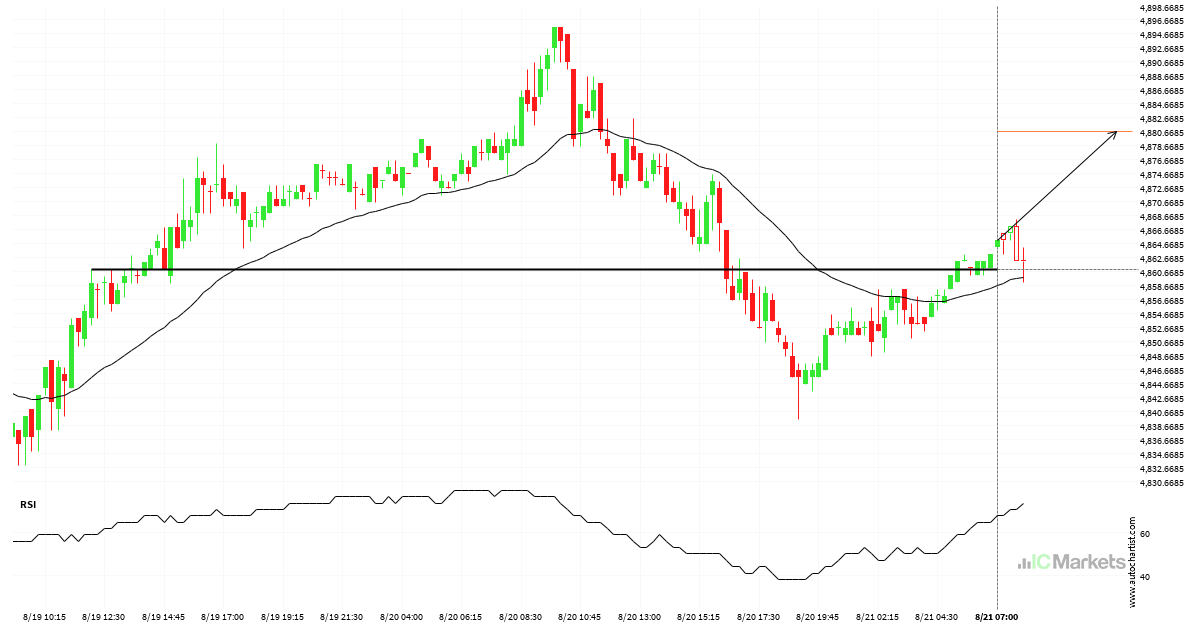Click the 8/20 17:30 time label
The height and width of the screenshot is (630, 1200).
(760, 617)
